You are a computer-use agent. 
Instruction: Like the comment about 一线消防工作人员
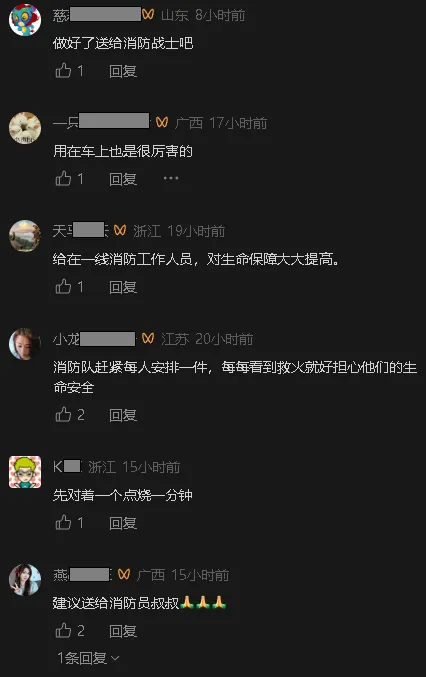[63, 286]
